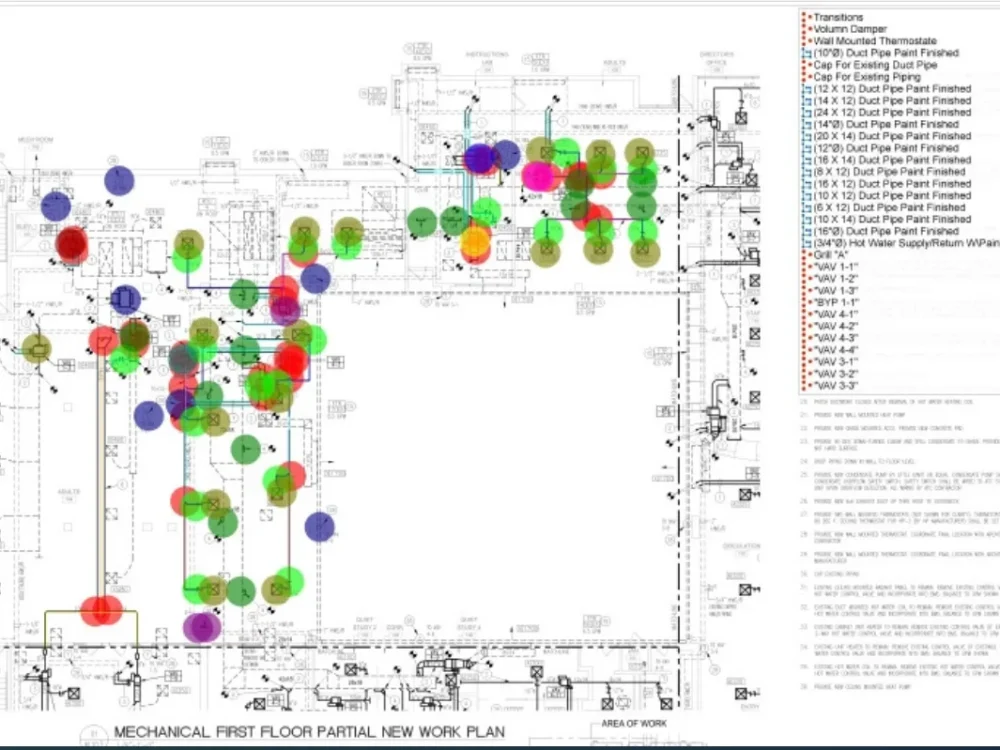1000x750 pixels.
Task: Click the AREA OF WORK box
Action: [x=633, y=722]
